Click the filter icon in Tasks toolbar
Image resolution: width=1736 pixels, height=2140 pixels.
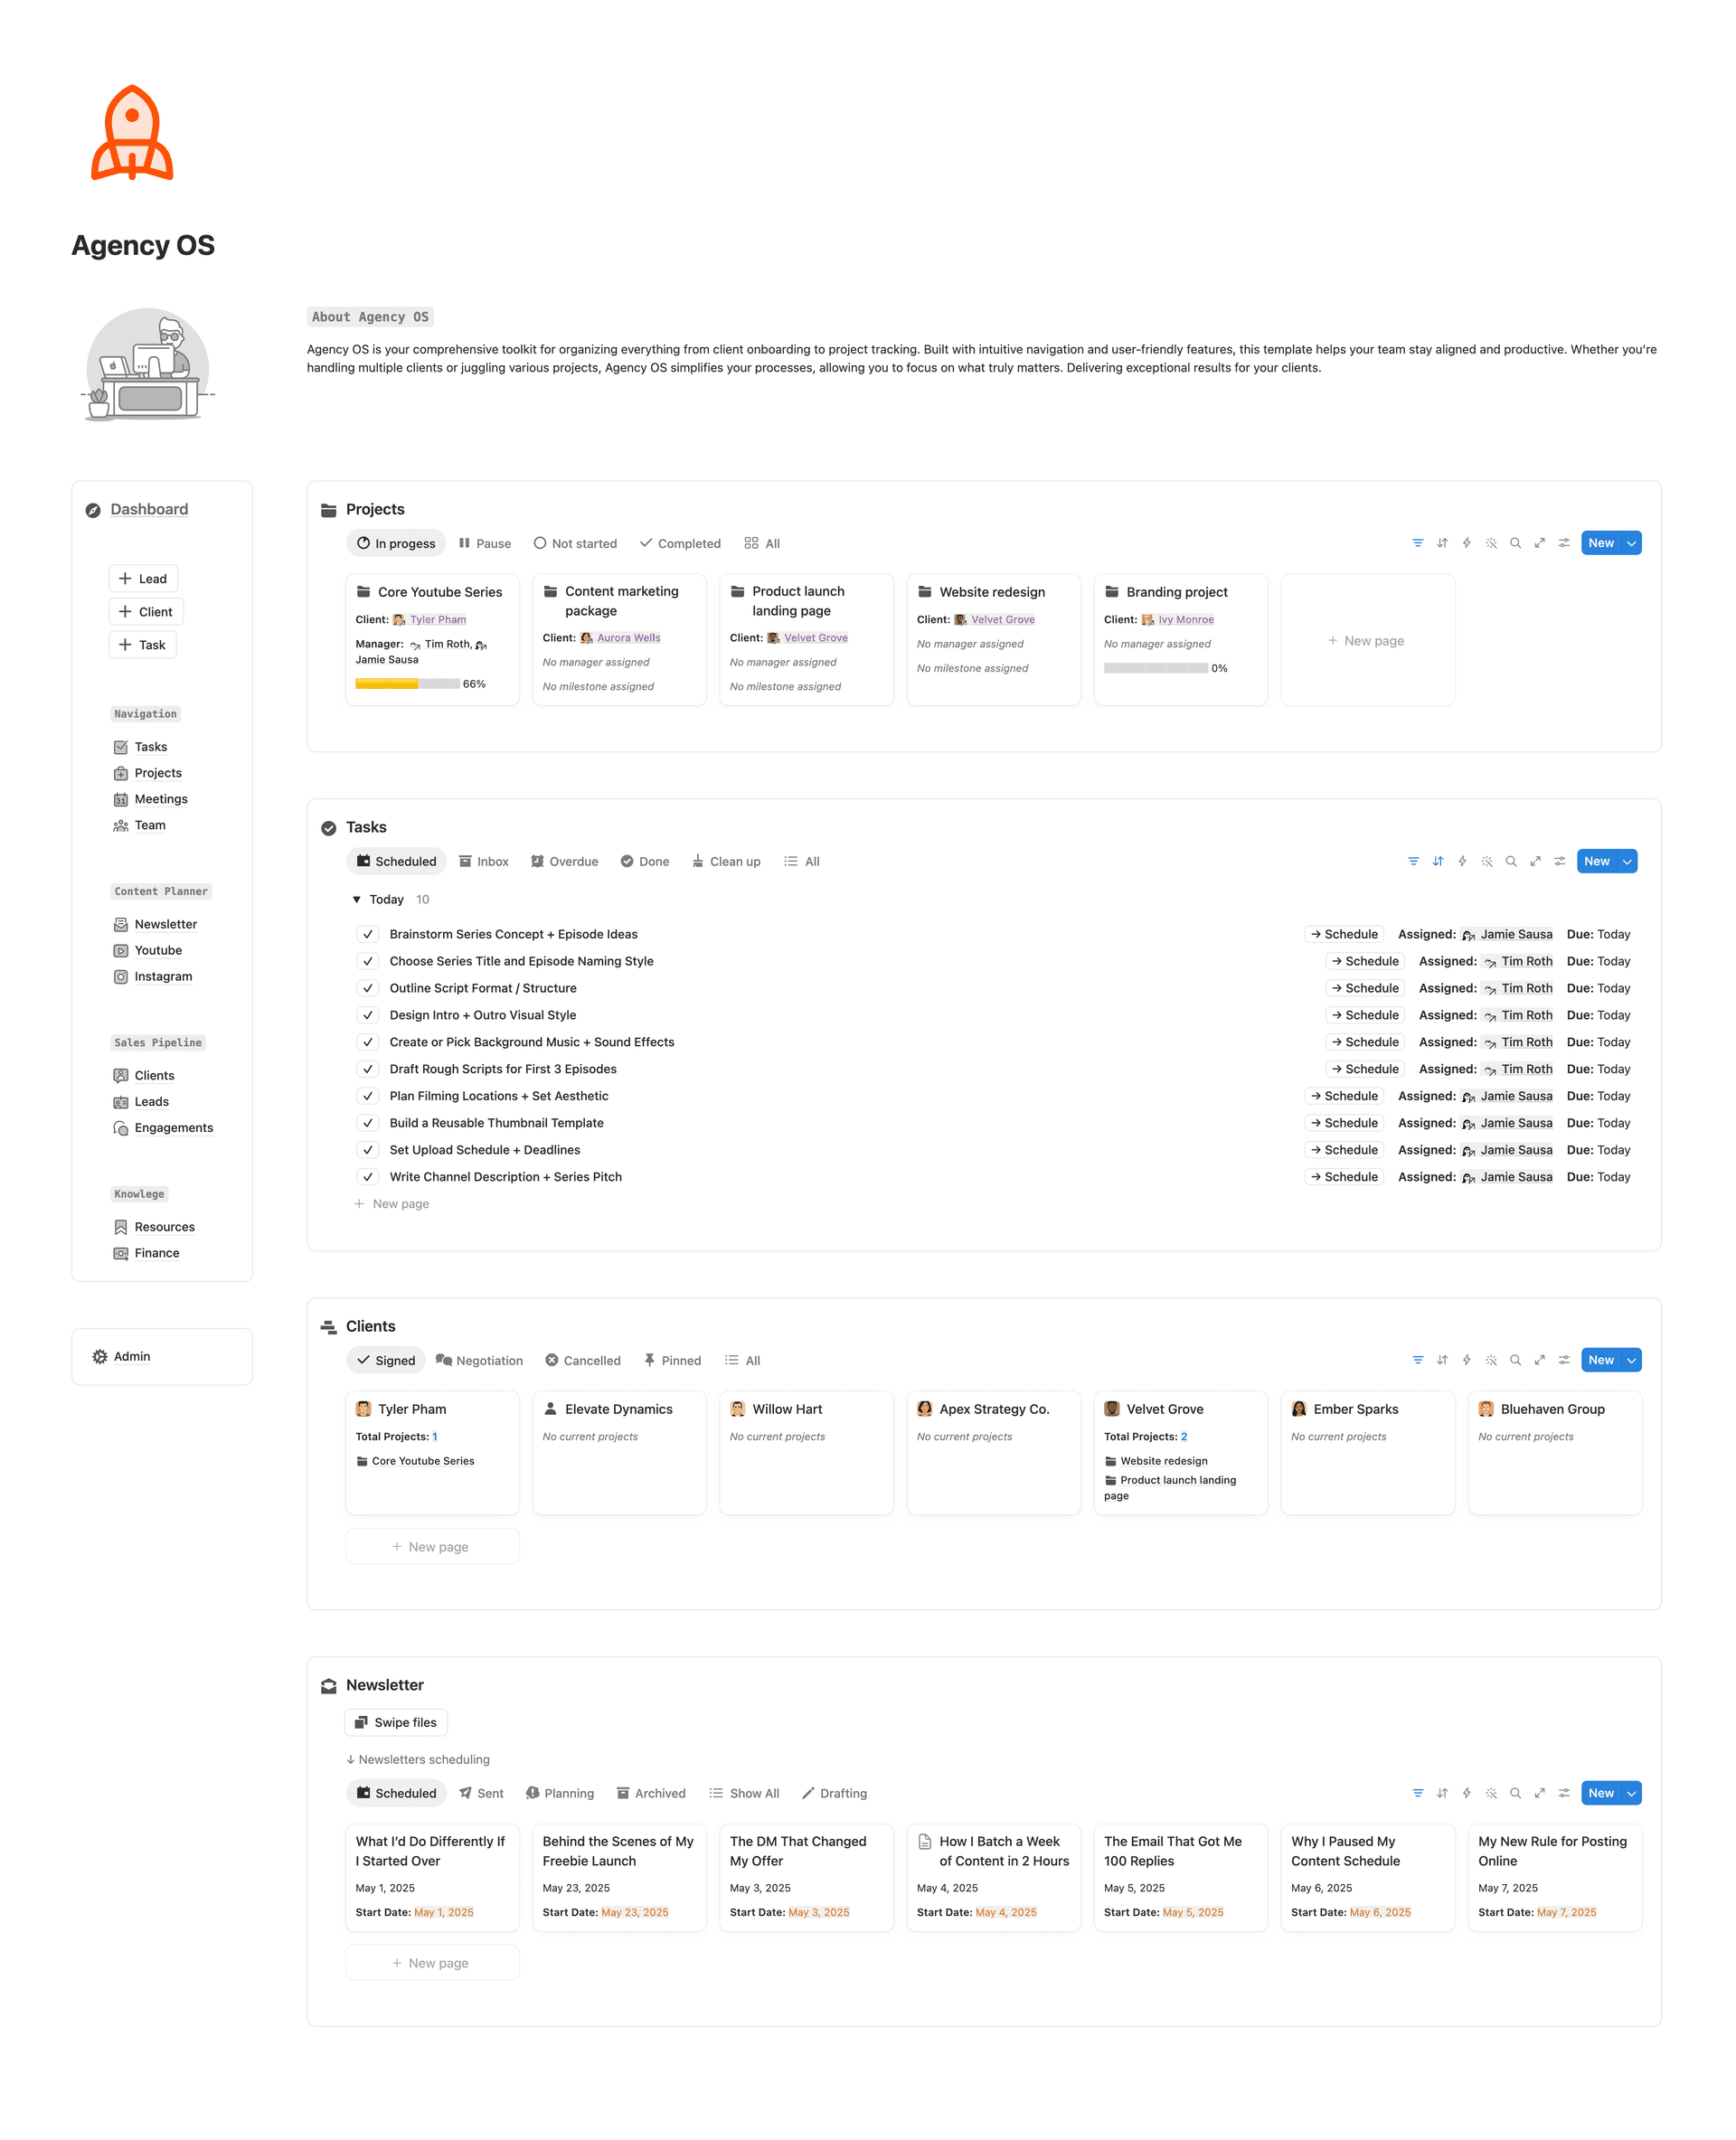pyautogui.click(x=1413, y=861)
